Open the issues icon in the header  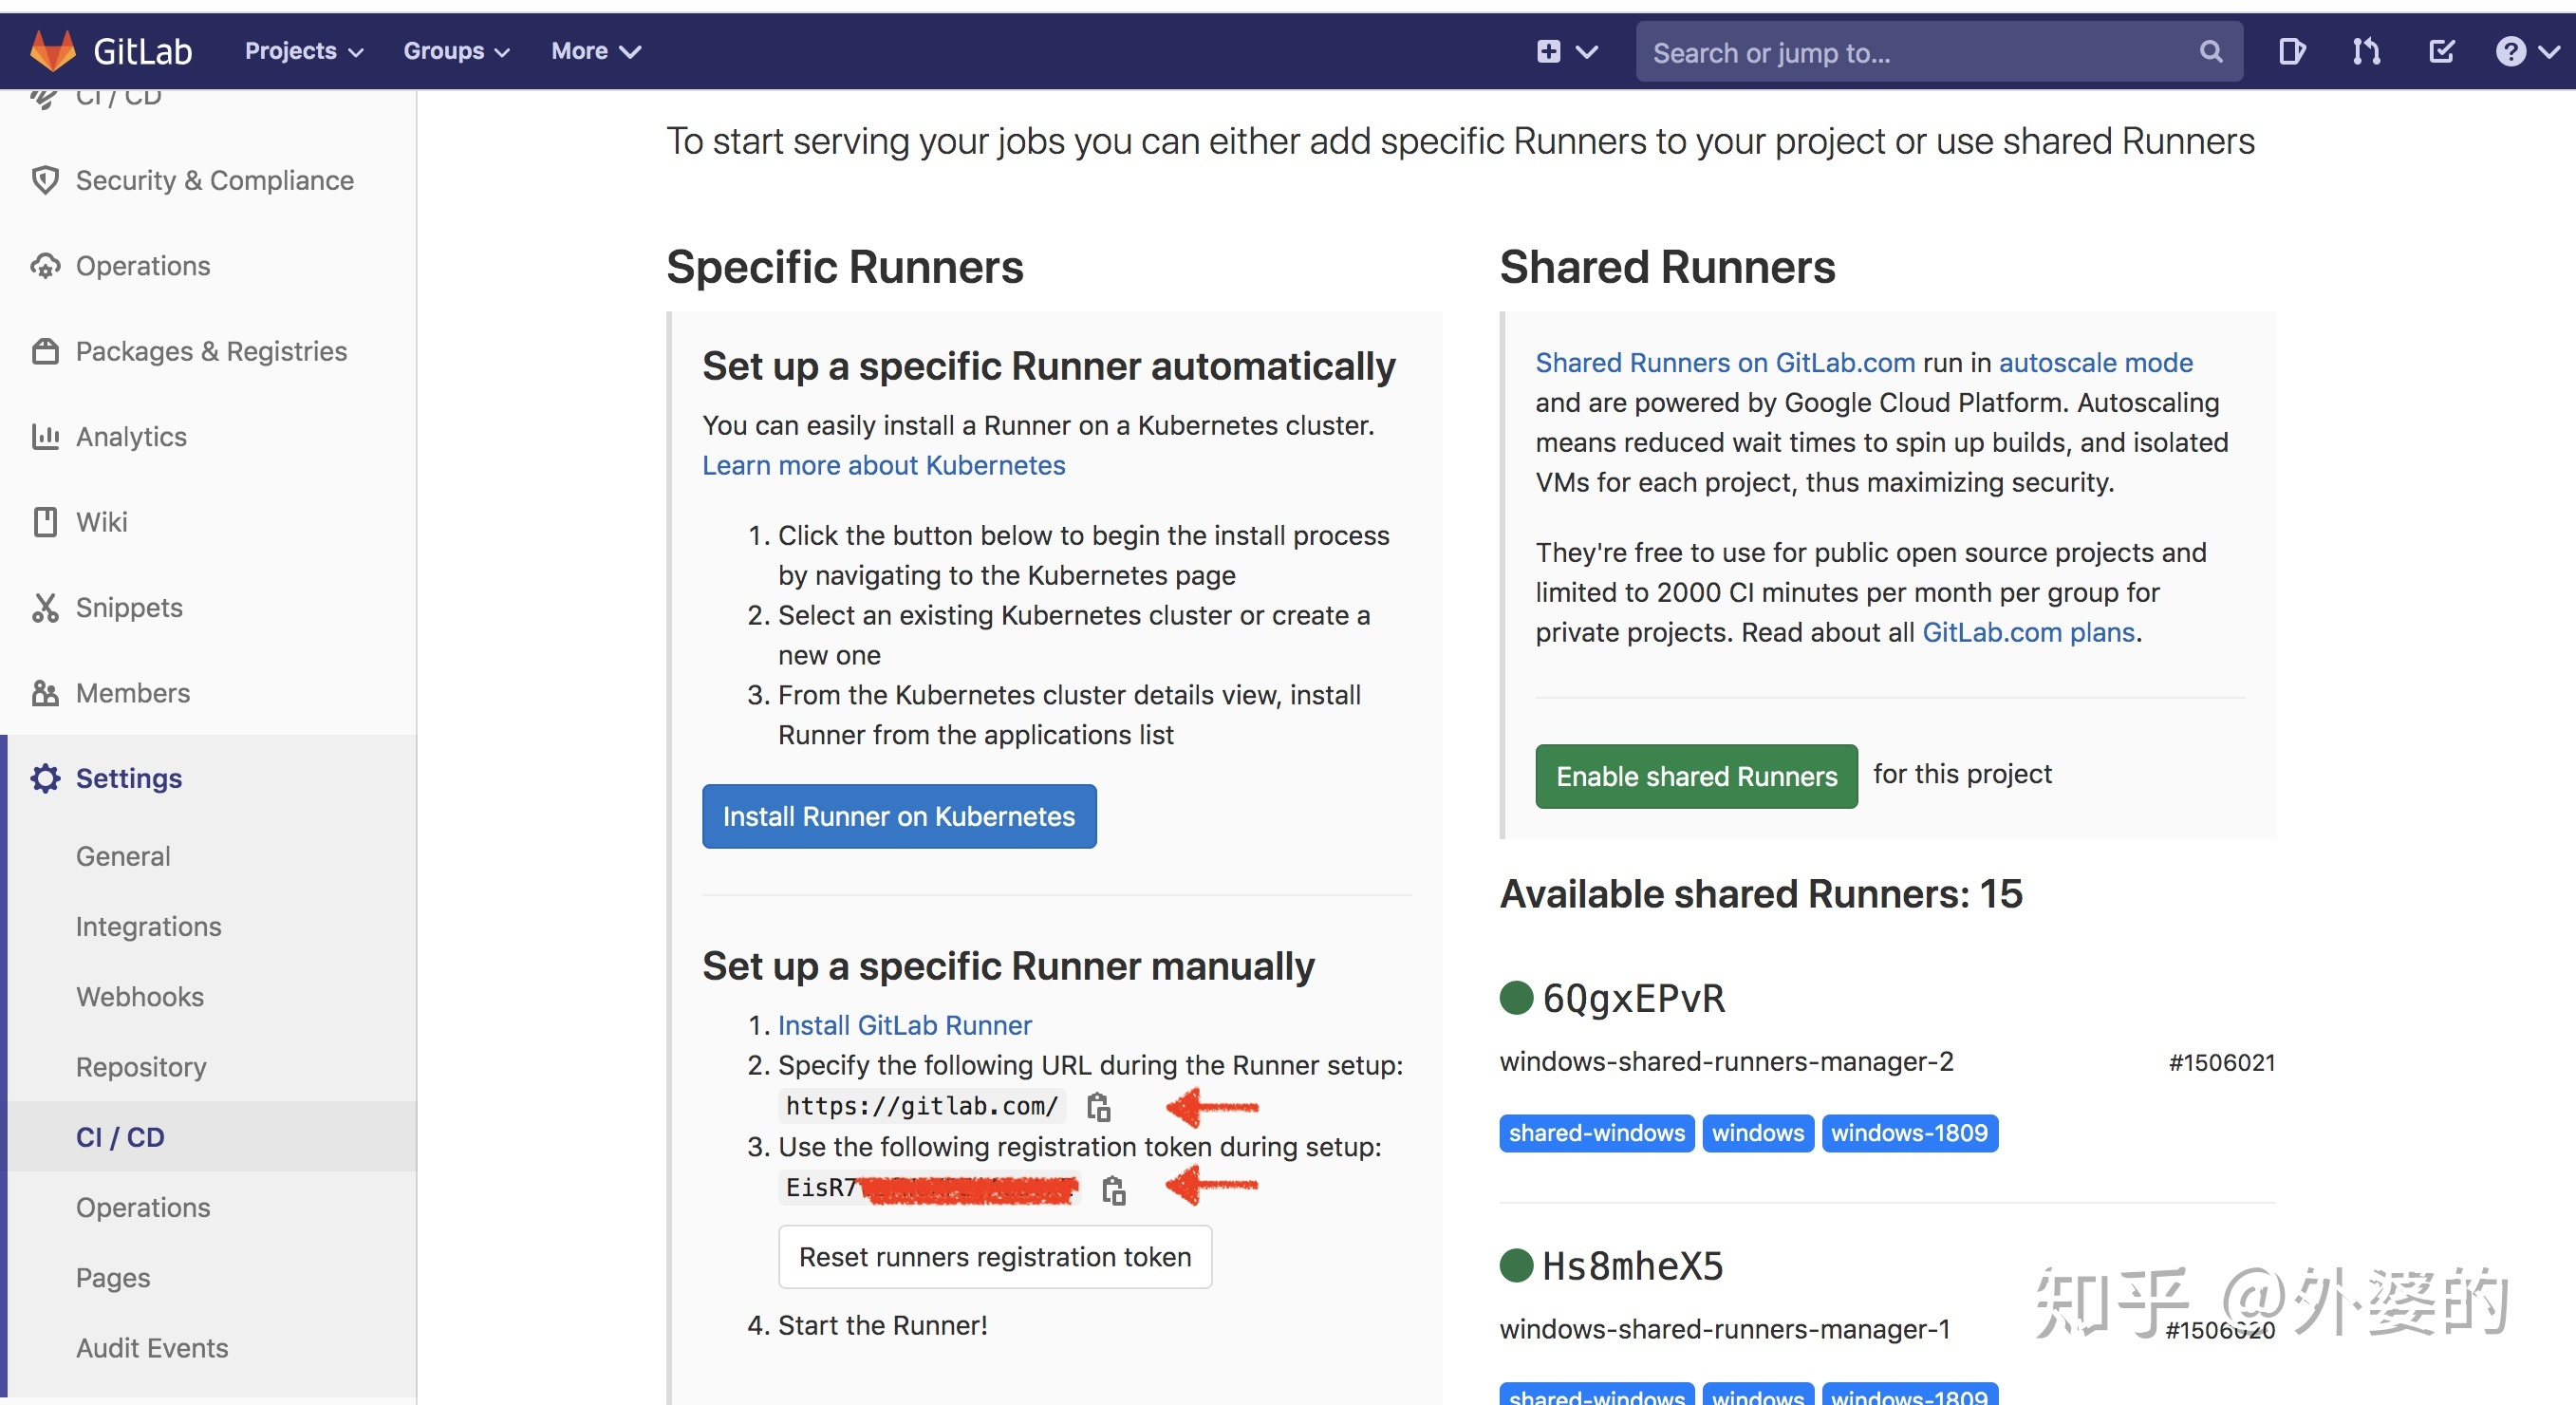(2292, 51)
